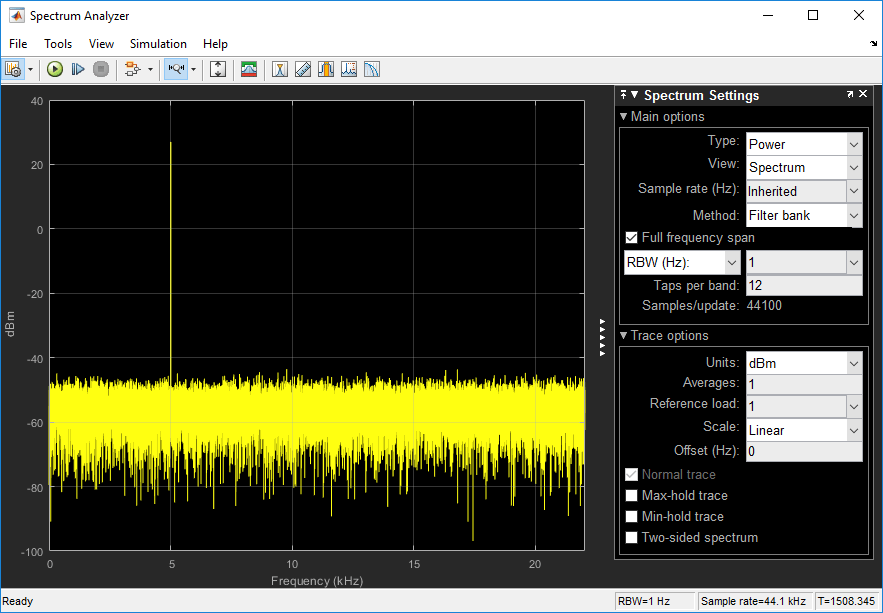Close the Spectrum Settings panel
883x613 pixels.
point(863,95)
